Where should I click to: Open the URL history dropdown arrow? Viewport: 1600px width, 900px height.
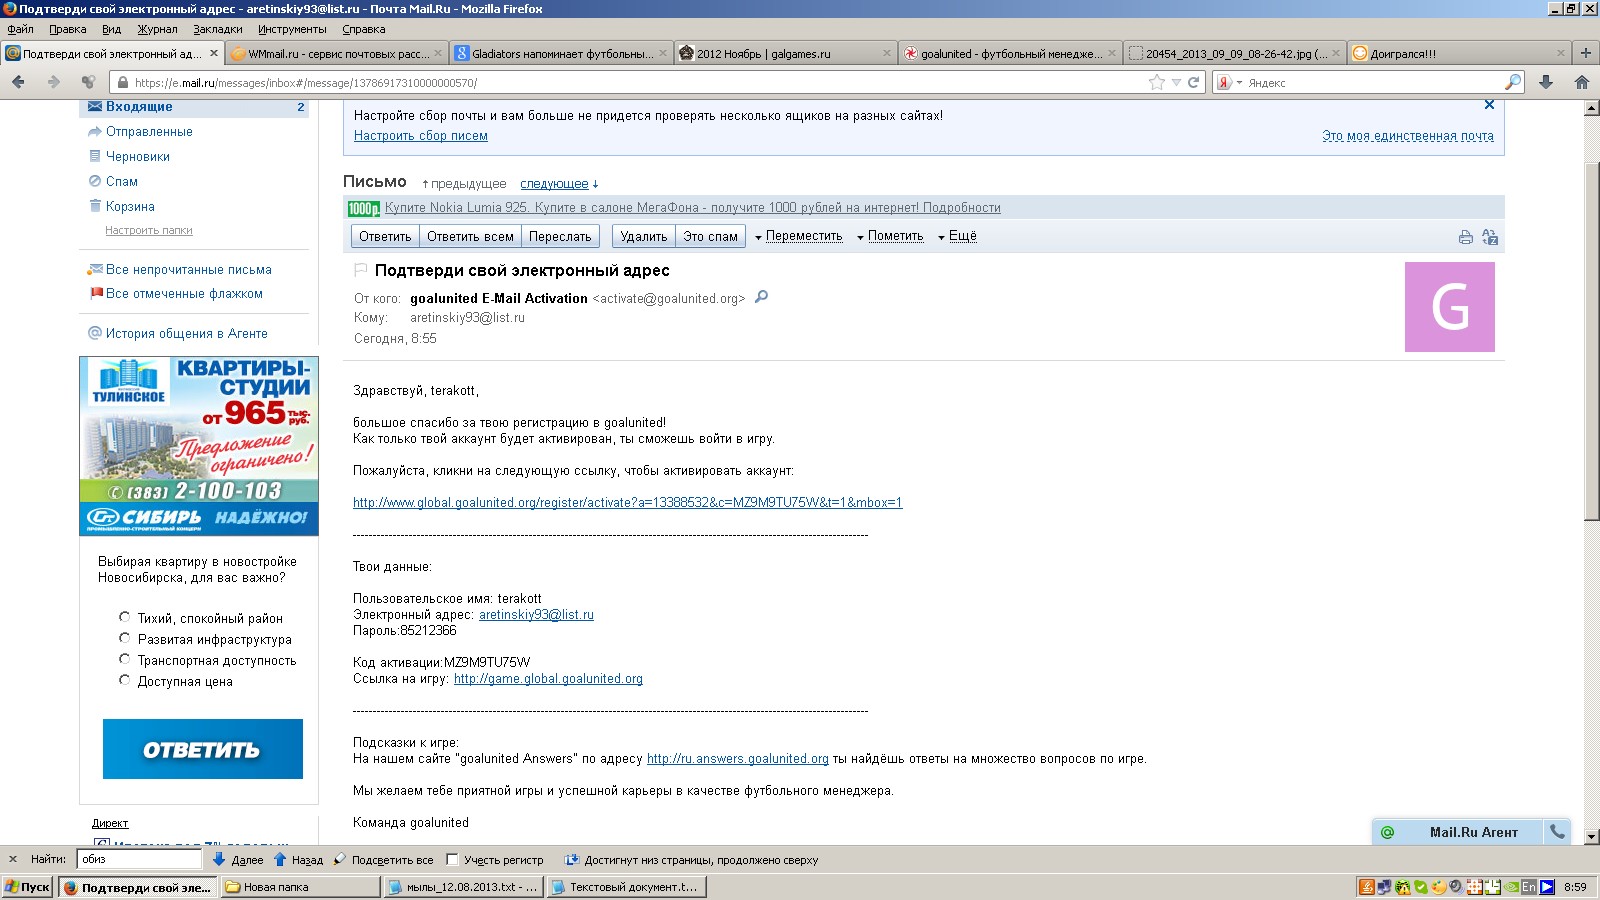click(1177, 83)
